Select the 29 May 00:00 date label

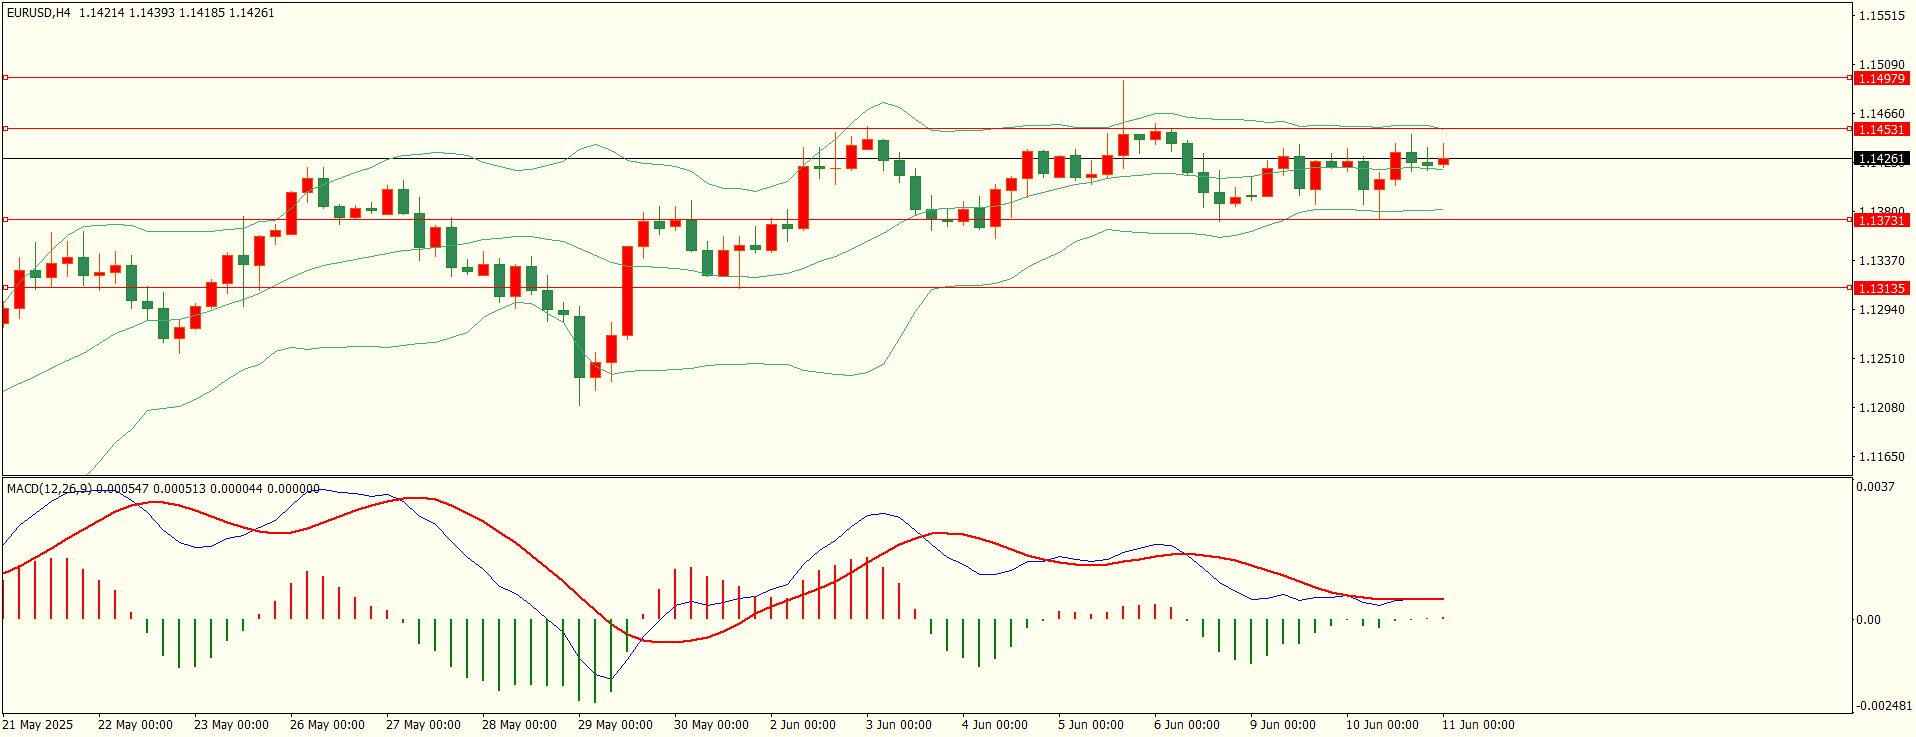pos(615,725)
